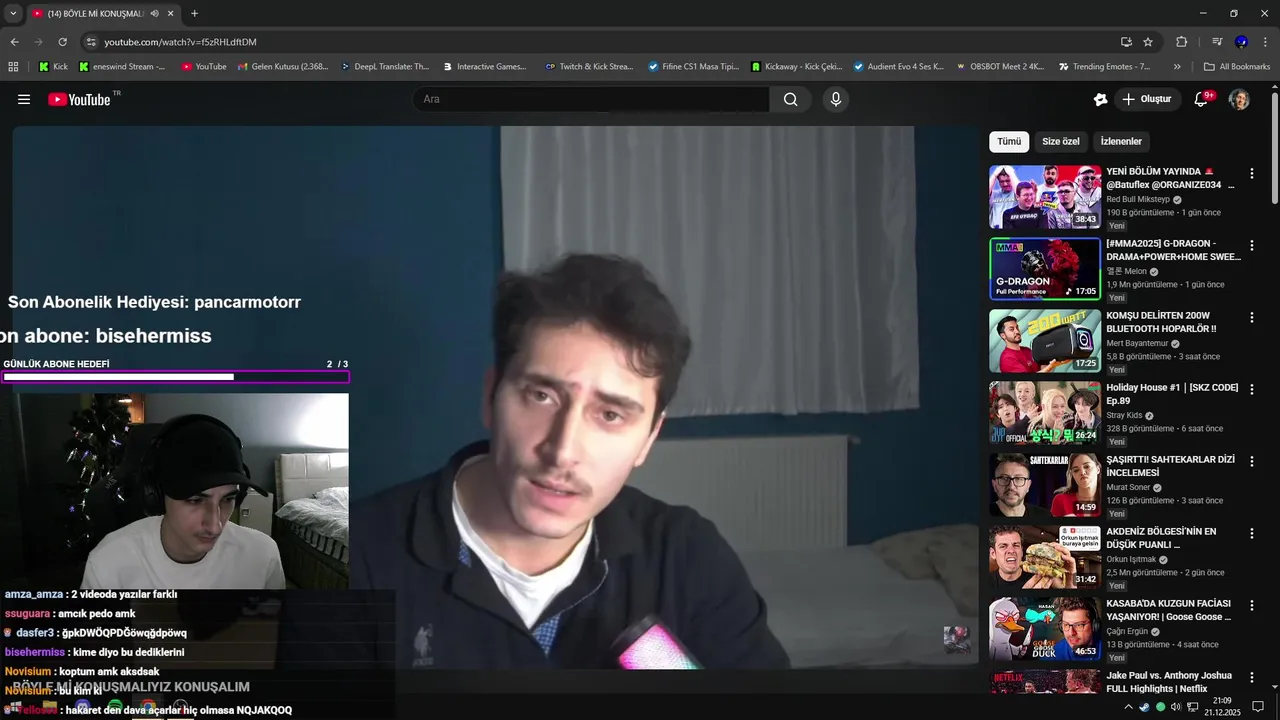This screenshot has width=1280, height=720.
Task: Go back with the browser back arrow
Action: tap(14, 42)
